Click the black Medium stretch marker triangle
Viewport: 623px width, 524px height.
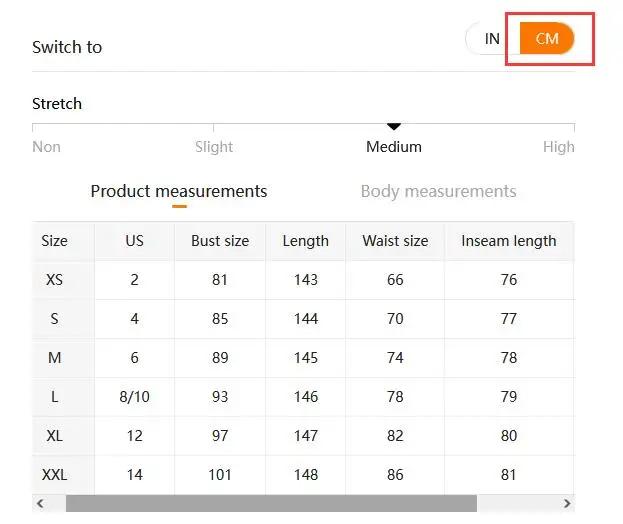[x=394, y=126]
